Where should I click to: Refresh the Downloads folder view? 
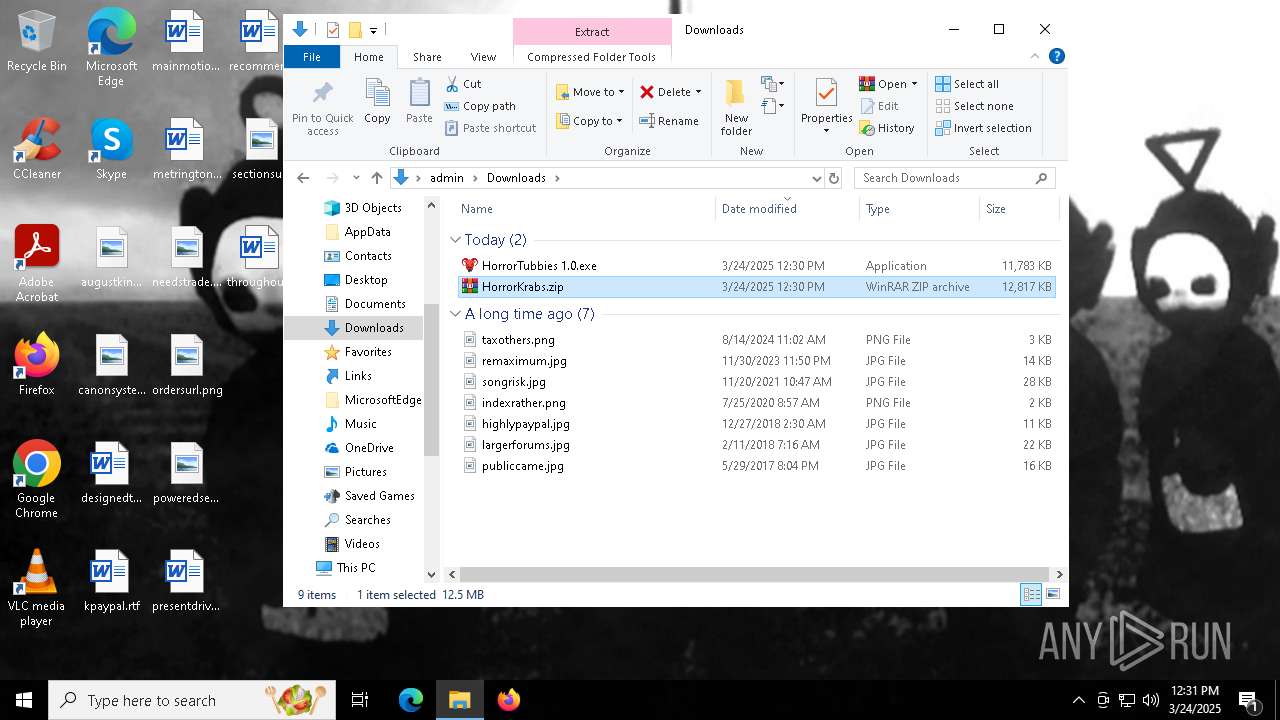(x=834, y=178)
